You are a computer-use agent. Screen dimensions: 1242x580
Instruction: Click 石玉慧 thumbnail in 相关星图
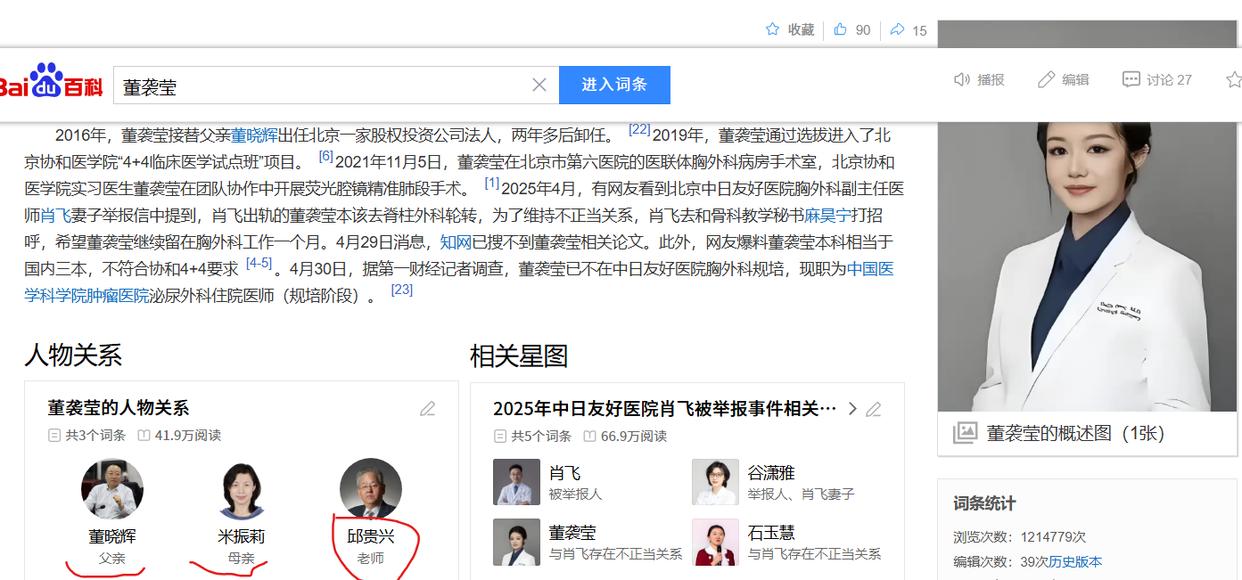tap(715, 542)
